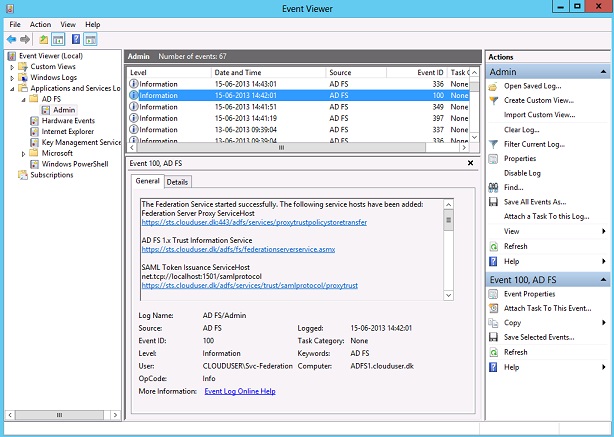Image resolution: width=614 pixels, height=437 pixels.
Task: Click the Refresh icon under Event 100 actions
Action: pyautogui.click(x=493, y=352)
